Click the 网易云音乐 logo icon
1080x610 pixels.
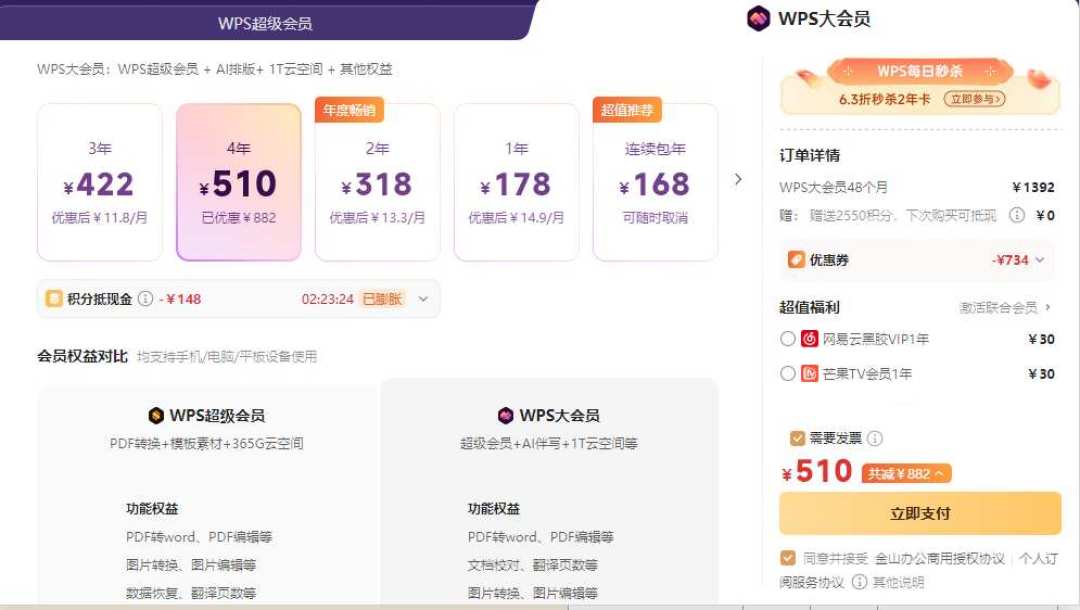point(809,339)
